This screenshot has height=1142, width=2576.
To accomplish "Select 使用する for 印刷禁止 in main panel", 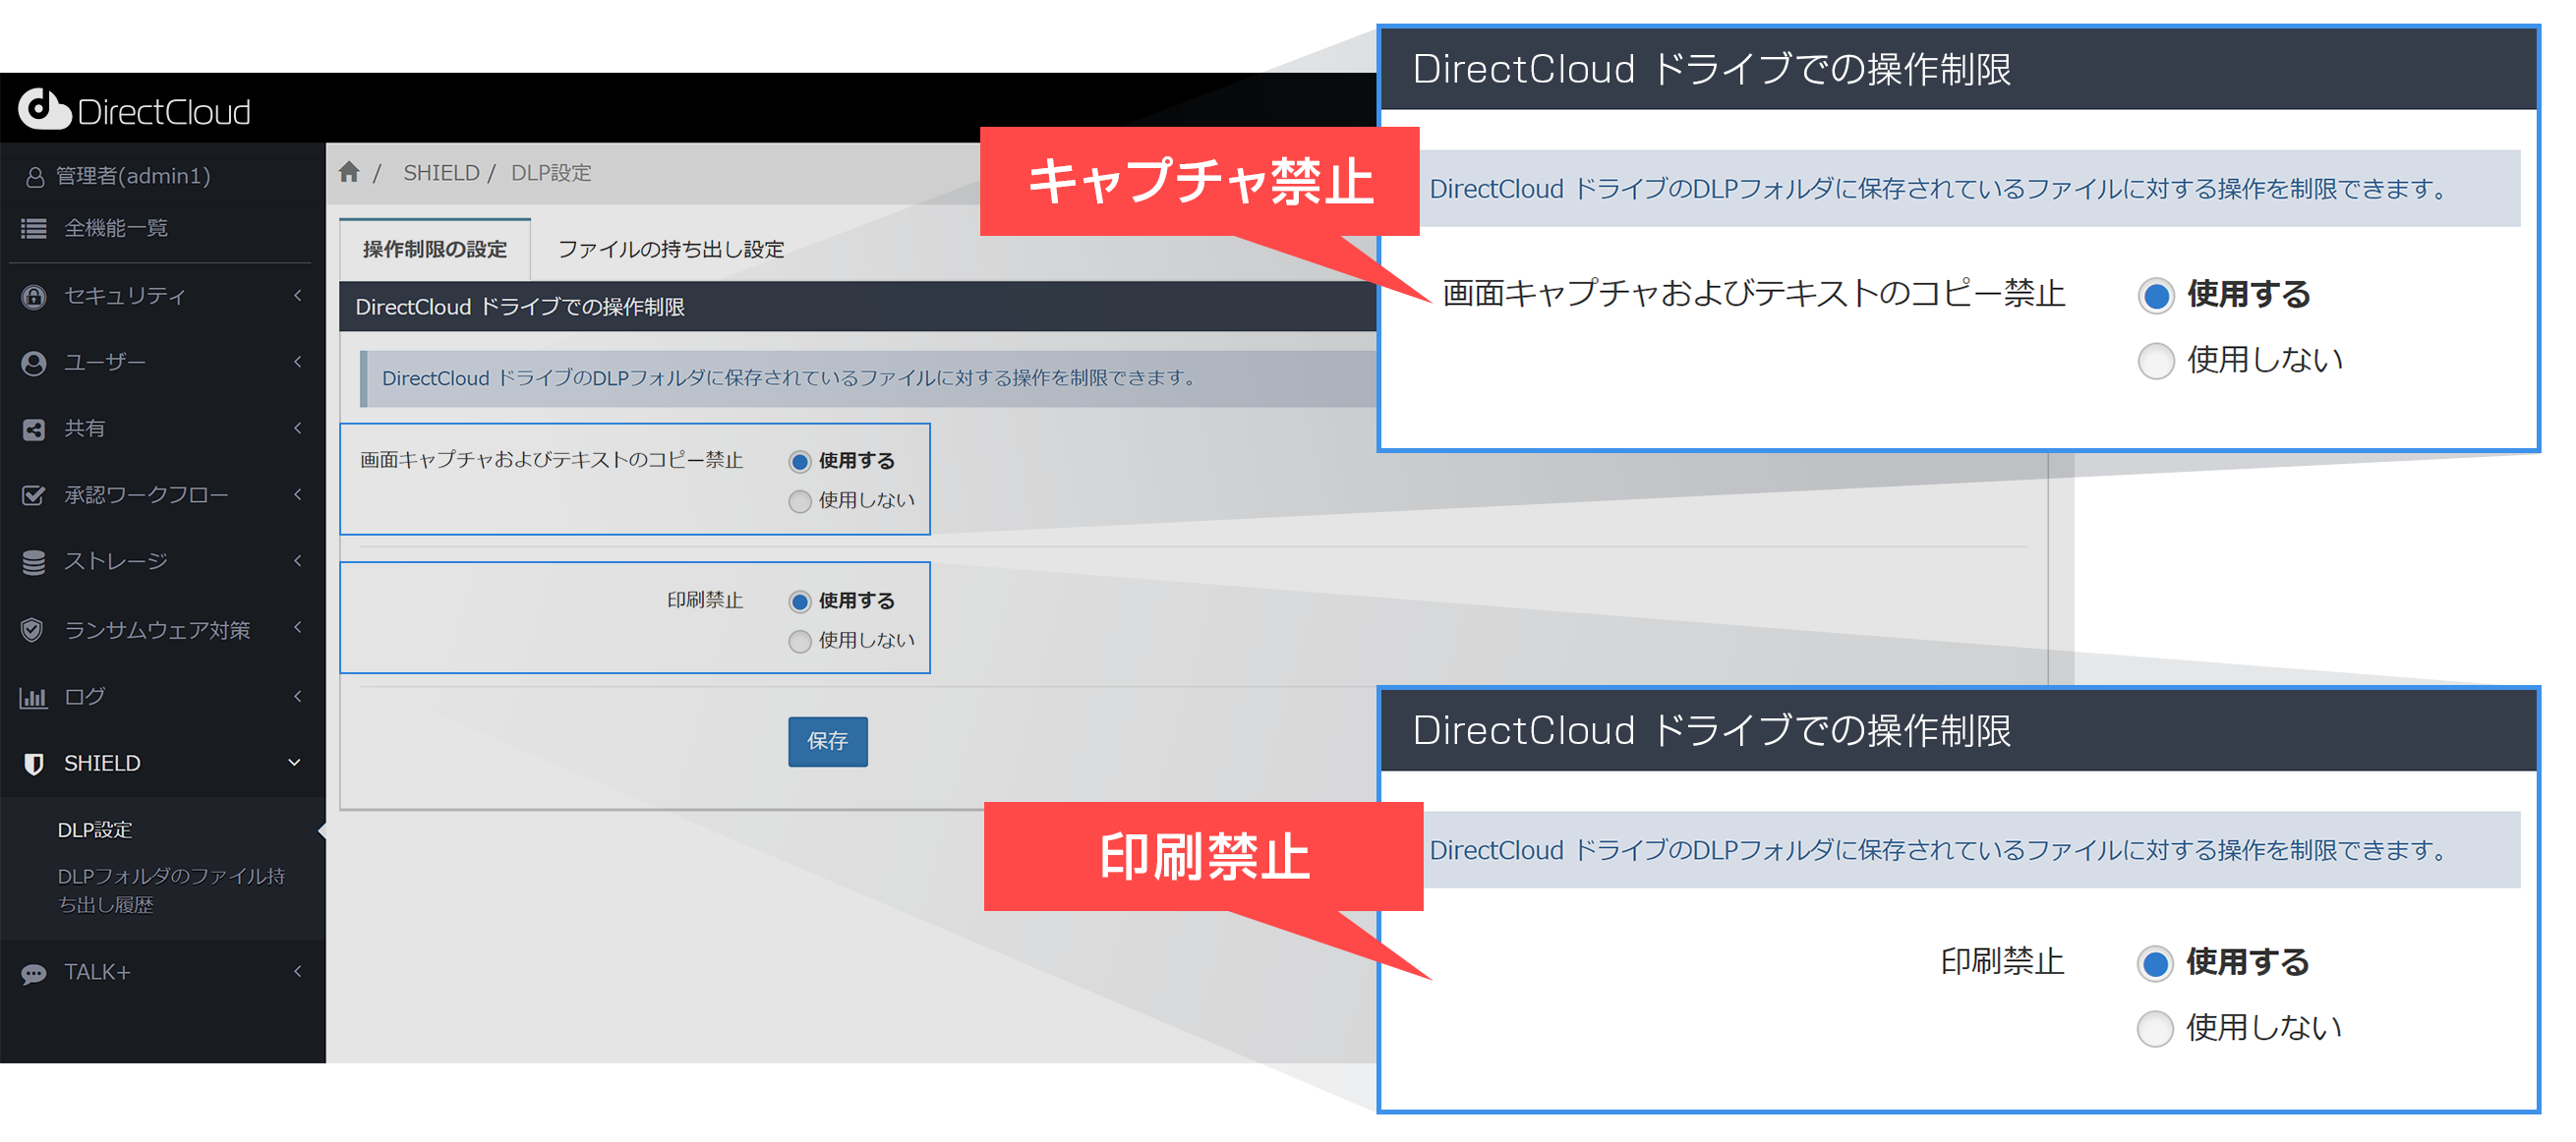I will click(x=799, y=602).
